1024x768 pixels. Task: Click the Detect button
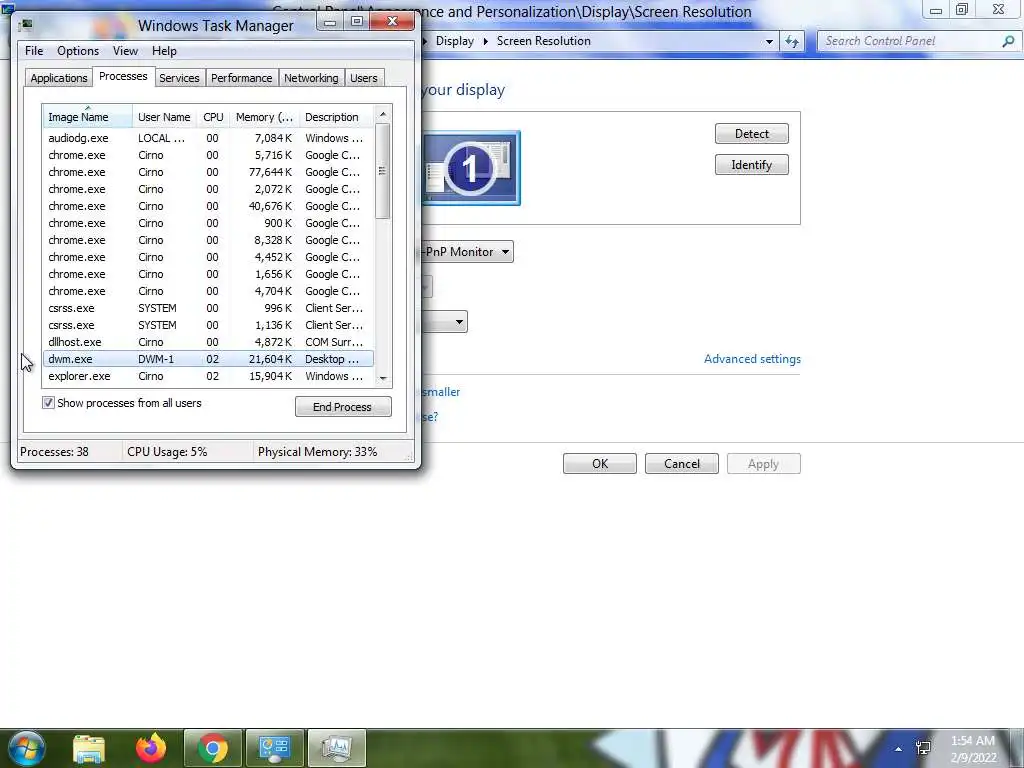pos(752,134)
